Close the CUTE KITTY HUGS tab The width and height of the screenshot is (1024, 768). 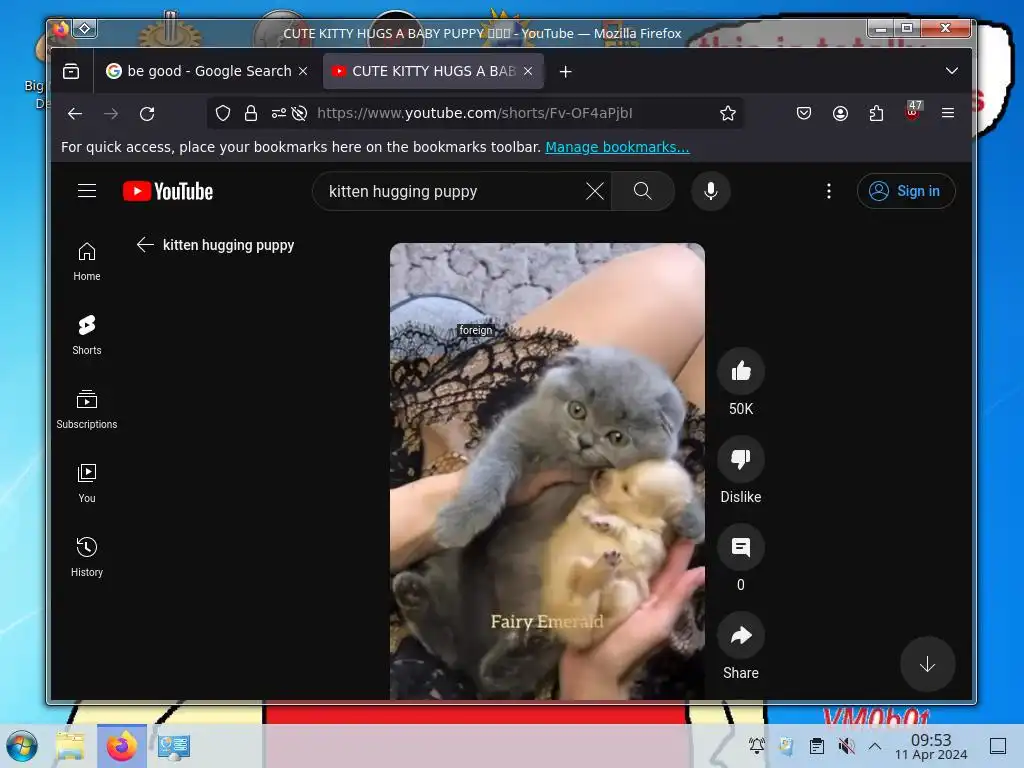click(x=528, y=71)
